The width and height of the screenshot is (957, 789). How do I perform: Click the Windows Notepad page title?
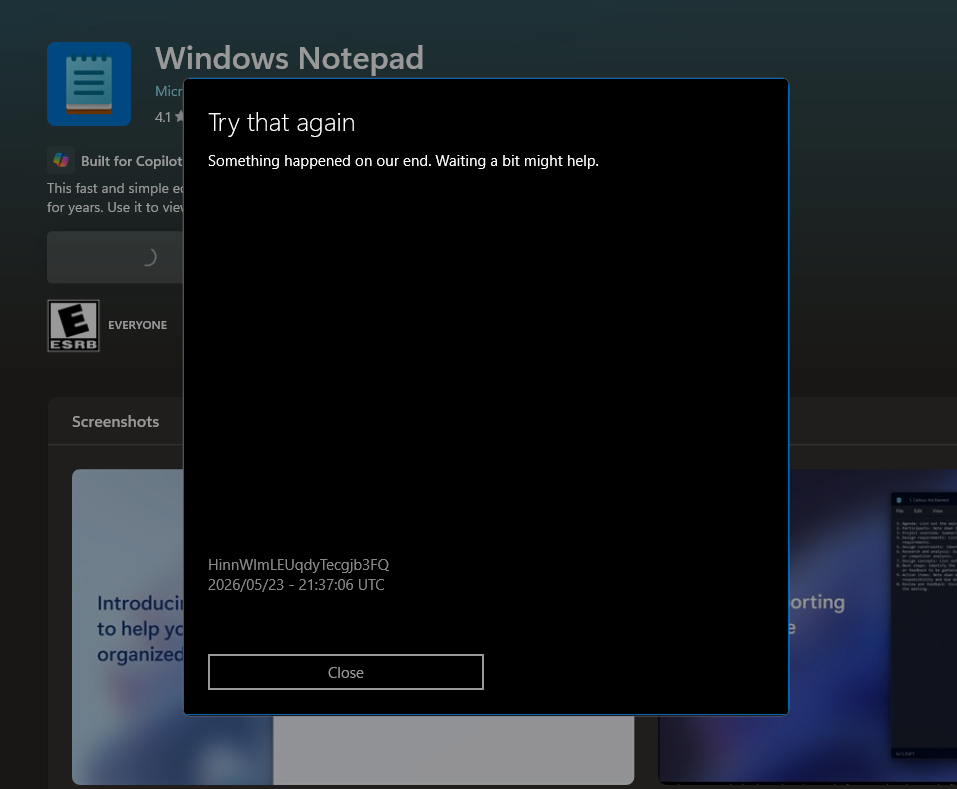(x=289, y=59)
